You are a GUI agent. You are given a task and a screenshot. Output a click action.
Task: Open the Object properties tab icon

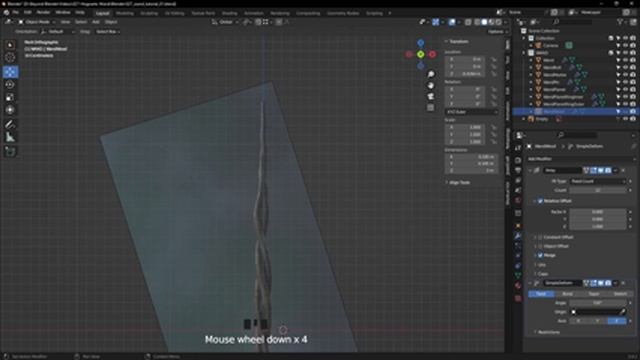point(518,225)
